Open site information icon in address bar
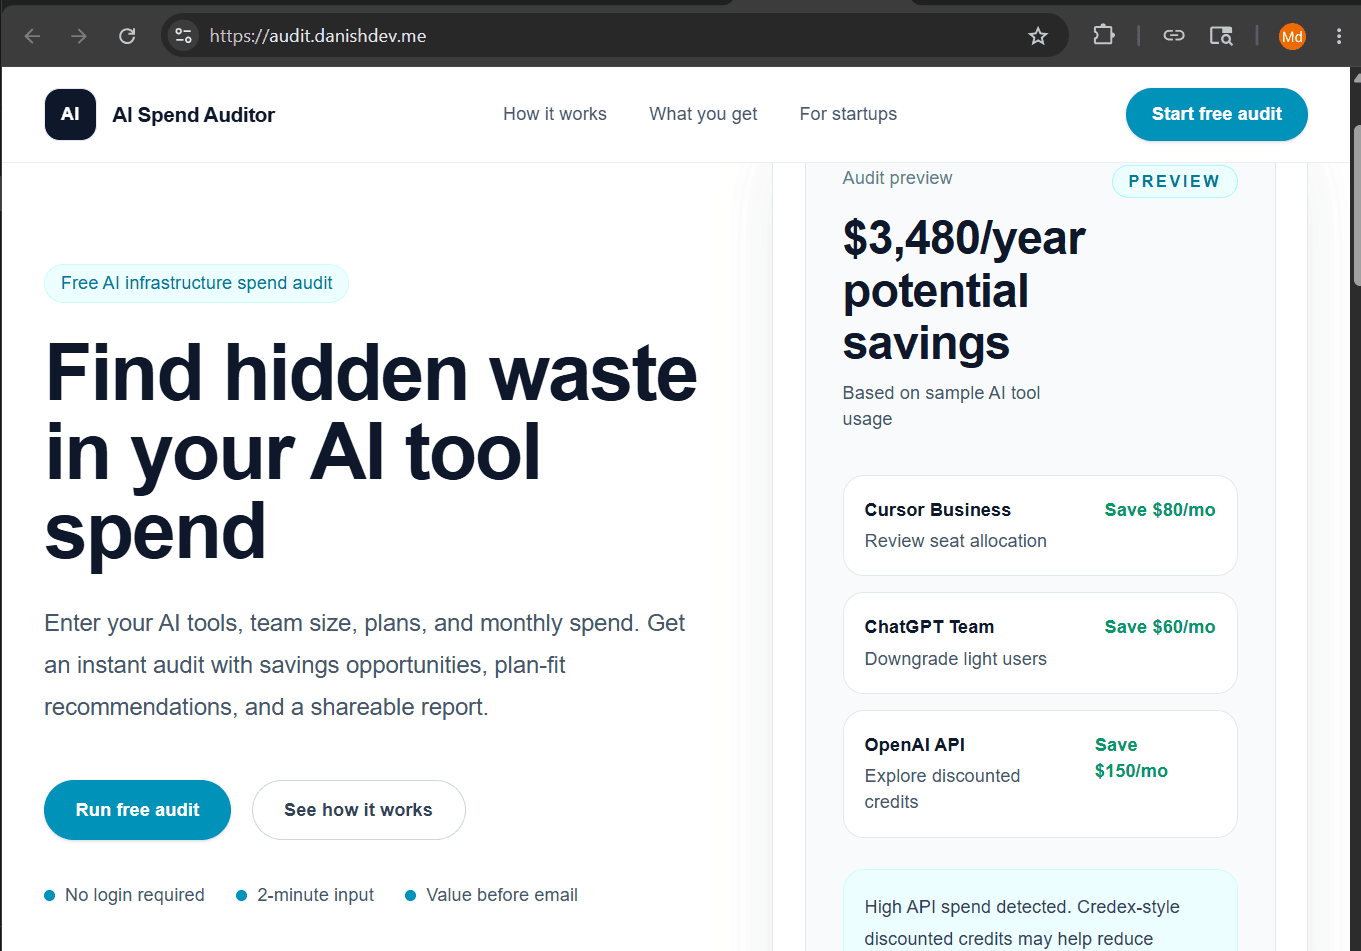1361x951 pixels. point(183,36)
